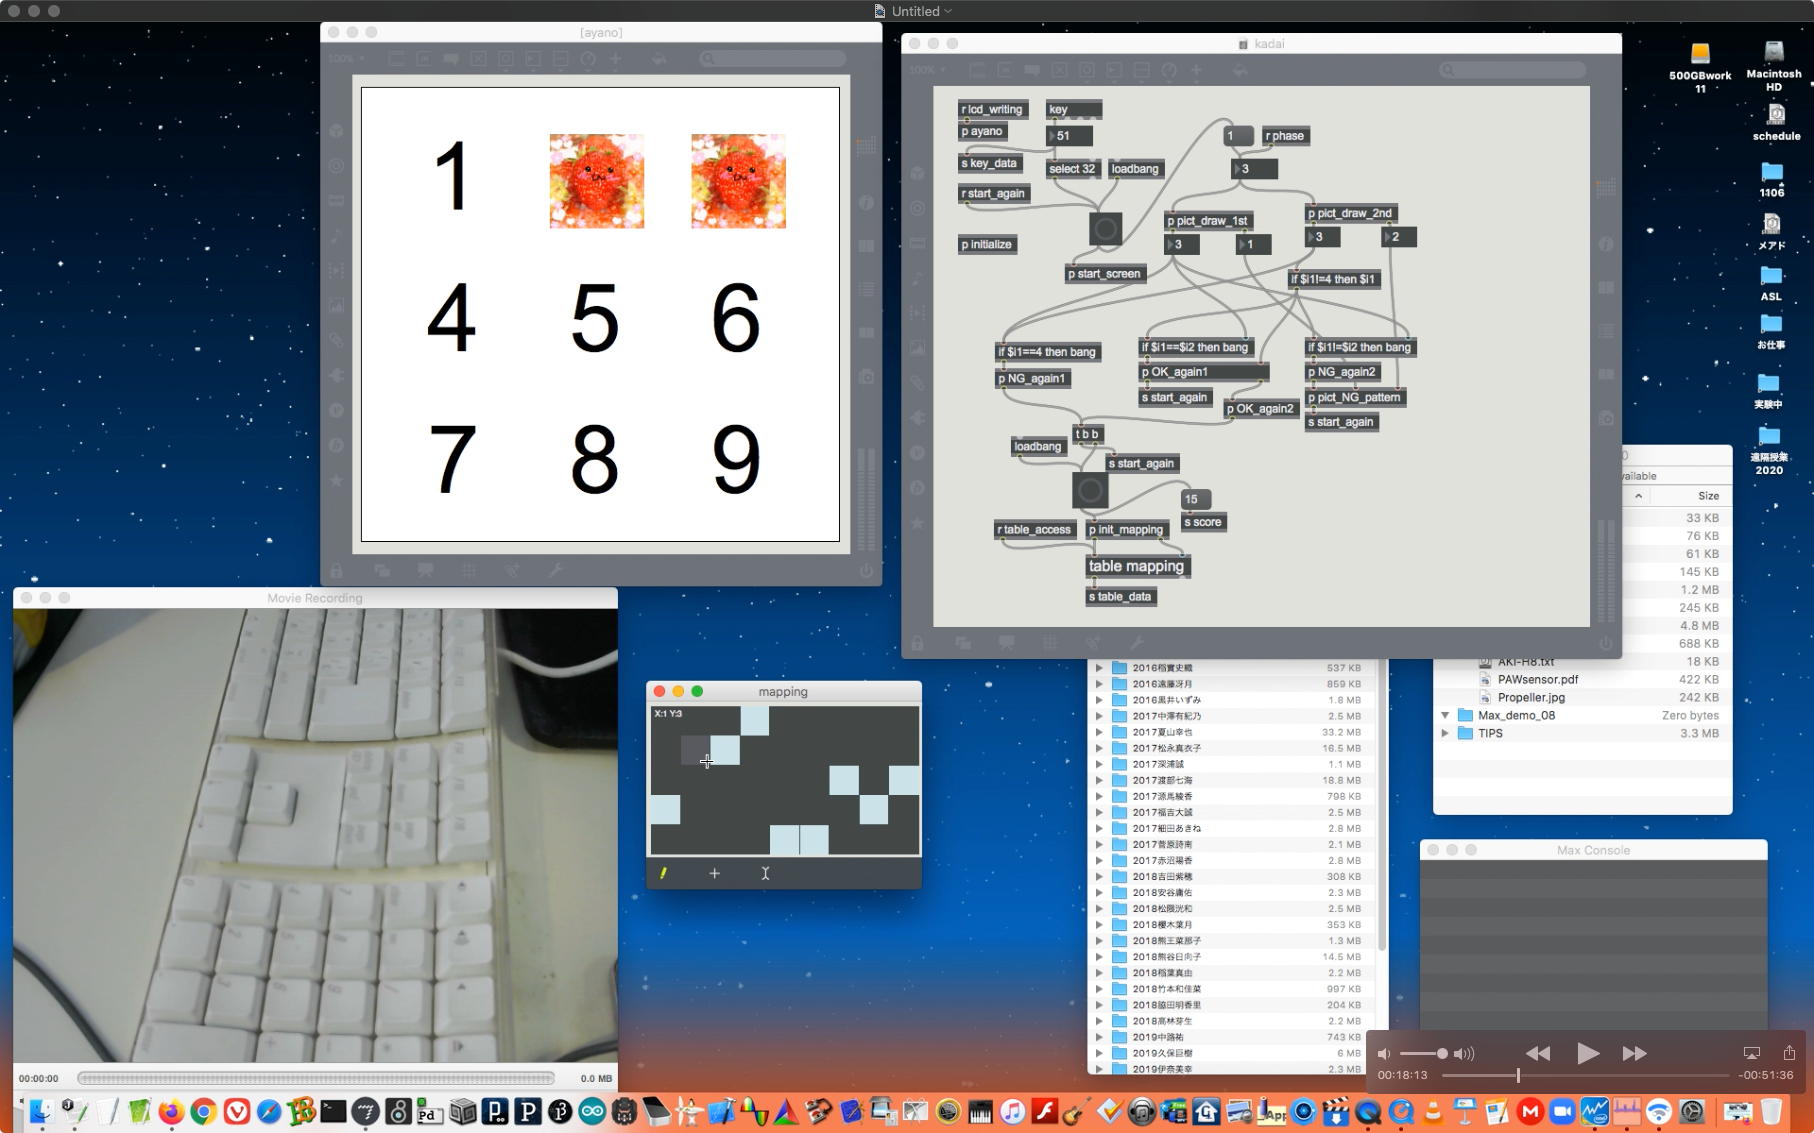The width and height of the screenshot is (1814, 1133).
Task: Open the Untitled title dropdown chevron
Action: click(x=948, y=11)
